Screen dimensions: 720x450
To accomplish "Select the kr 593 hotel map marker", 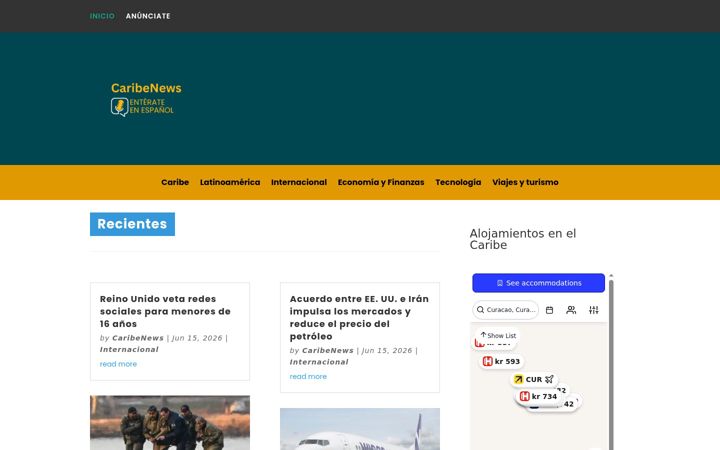I will pos(501,361).
